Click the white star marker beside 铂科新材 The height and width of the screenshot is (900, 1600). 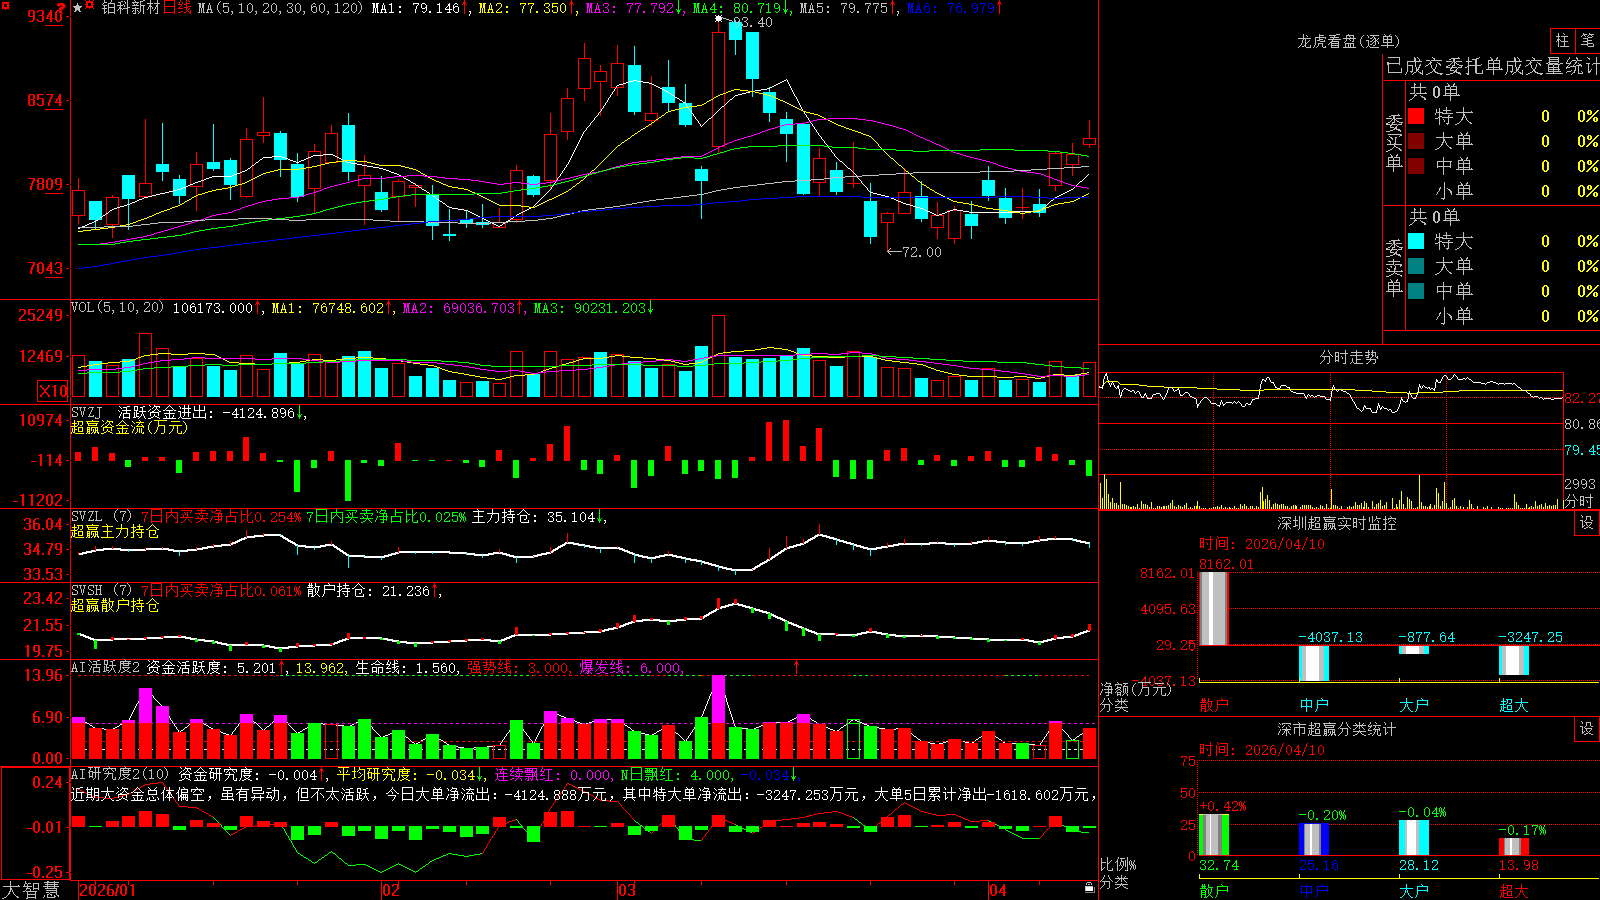(78, 8)
